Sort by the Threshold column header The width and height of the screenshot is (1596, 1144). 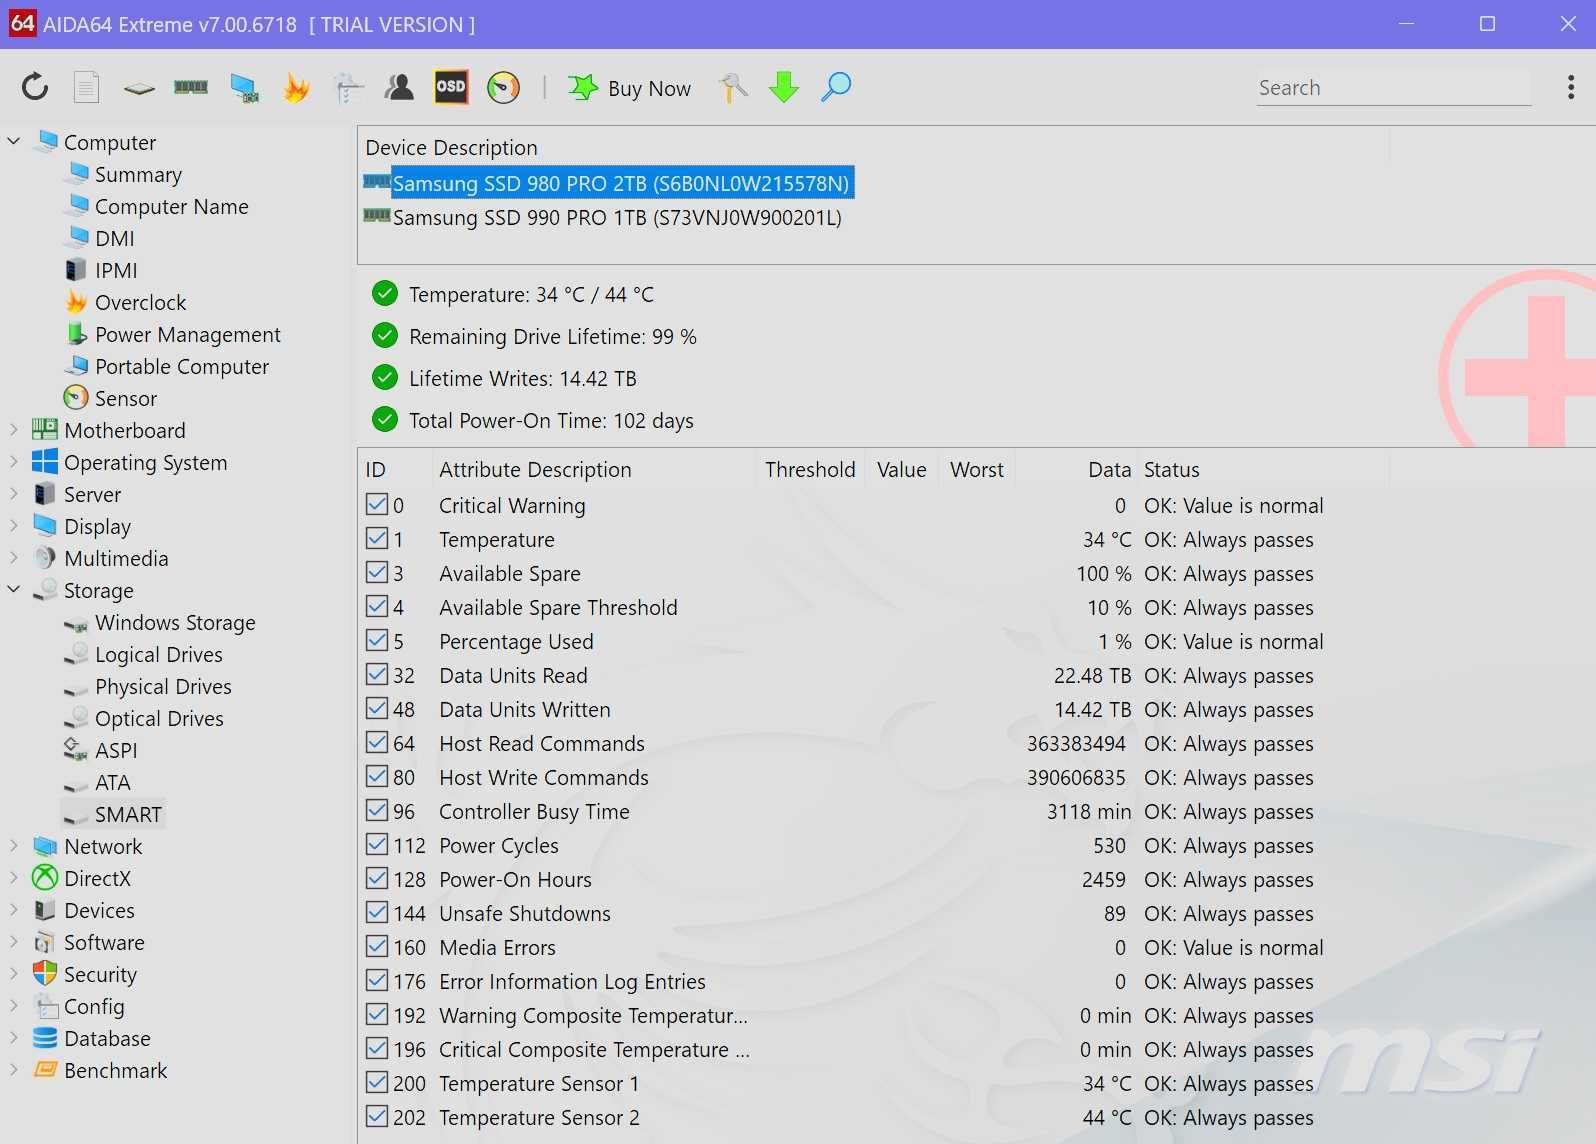[809, 469]
